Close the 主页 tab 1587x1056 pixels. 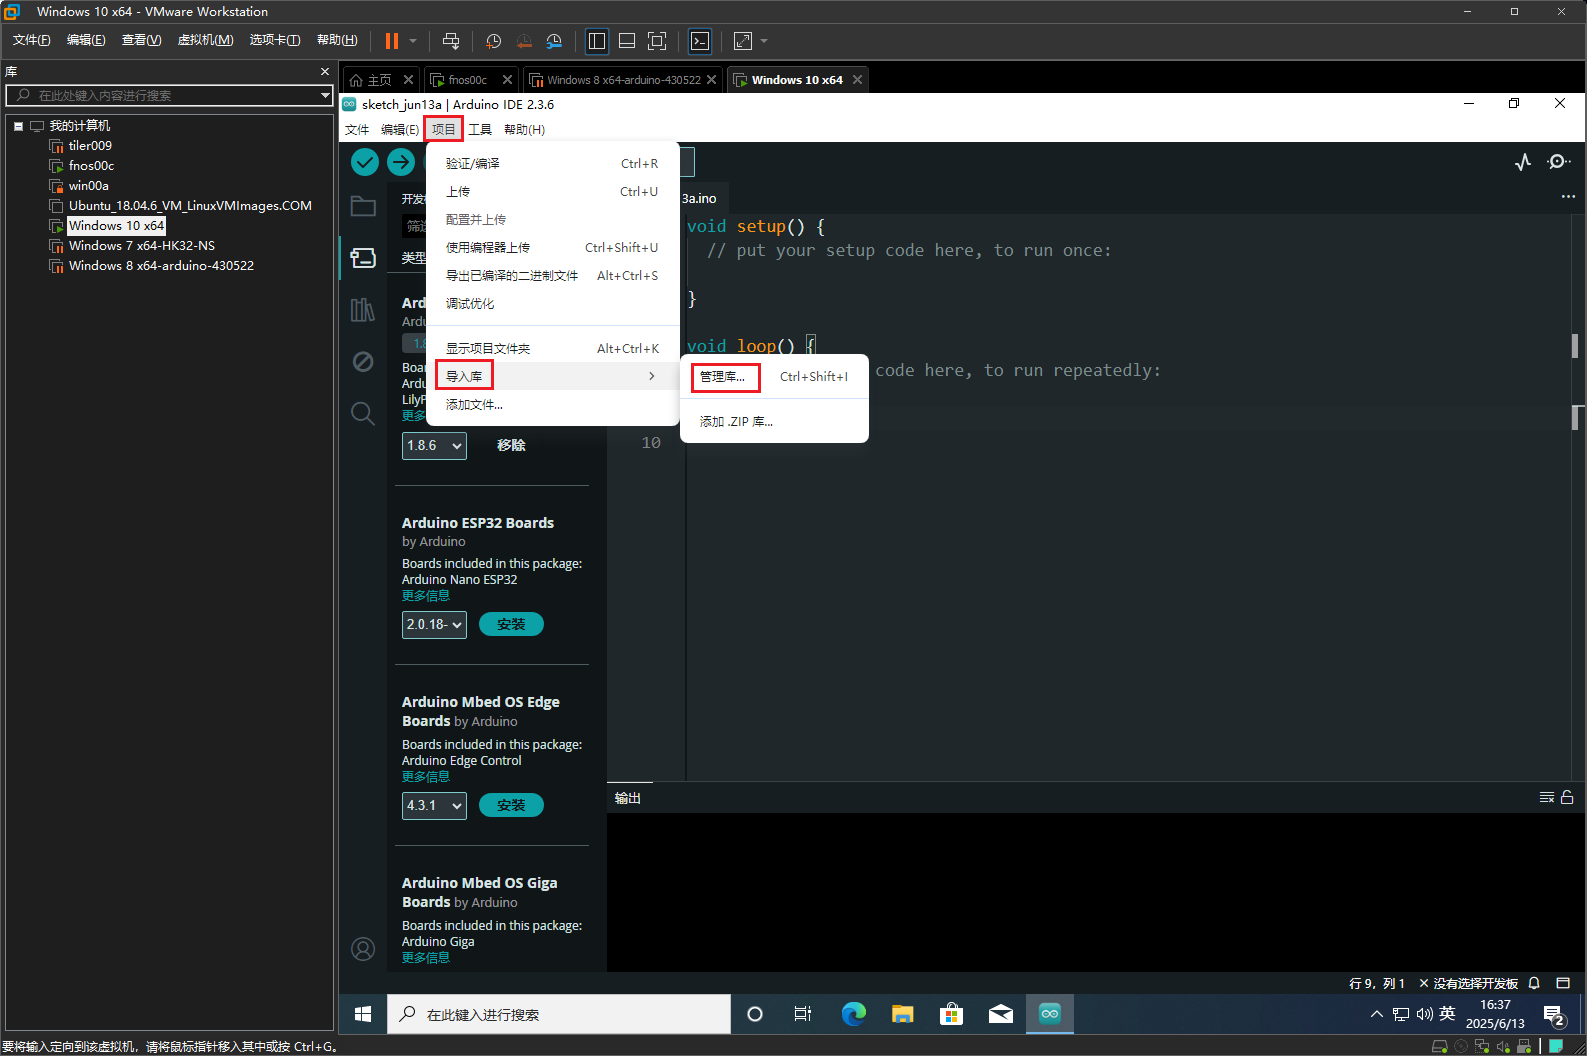(408, 80)
